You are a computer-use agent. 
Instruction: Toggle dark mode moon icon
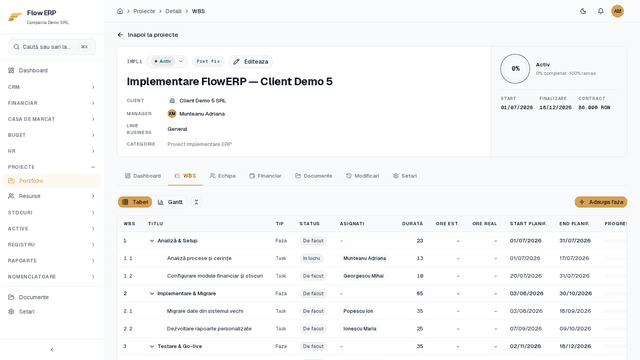583,11
